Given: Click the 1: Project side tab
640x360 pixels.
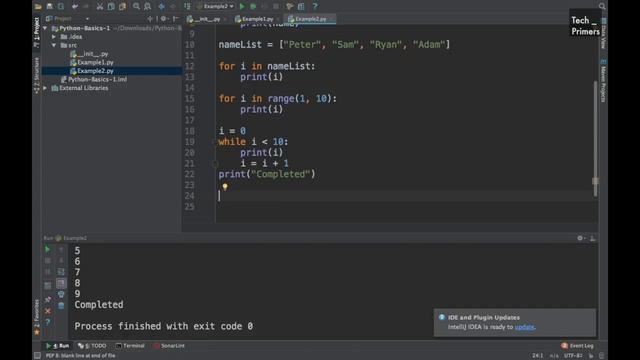Looking at the screenshot, I should pyautogui.click(x=37, y=32).
